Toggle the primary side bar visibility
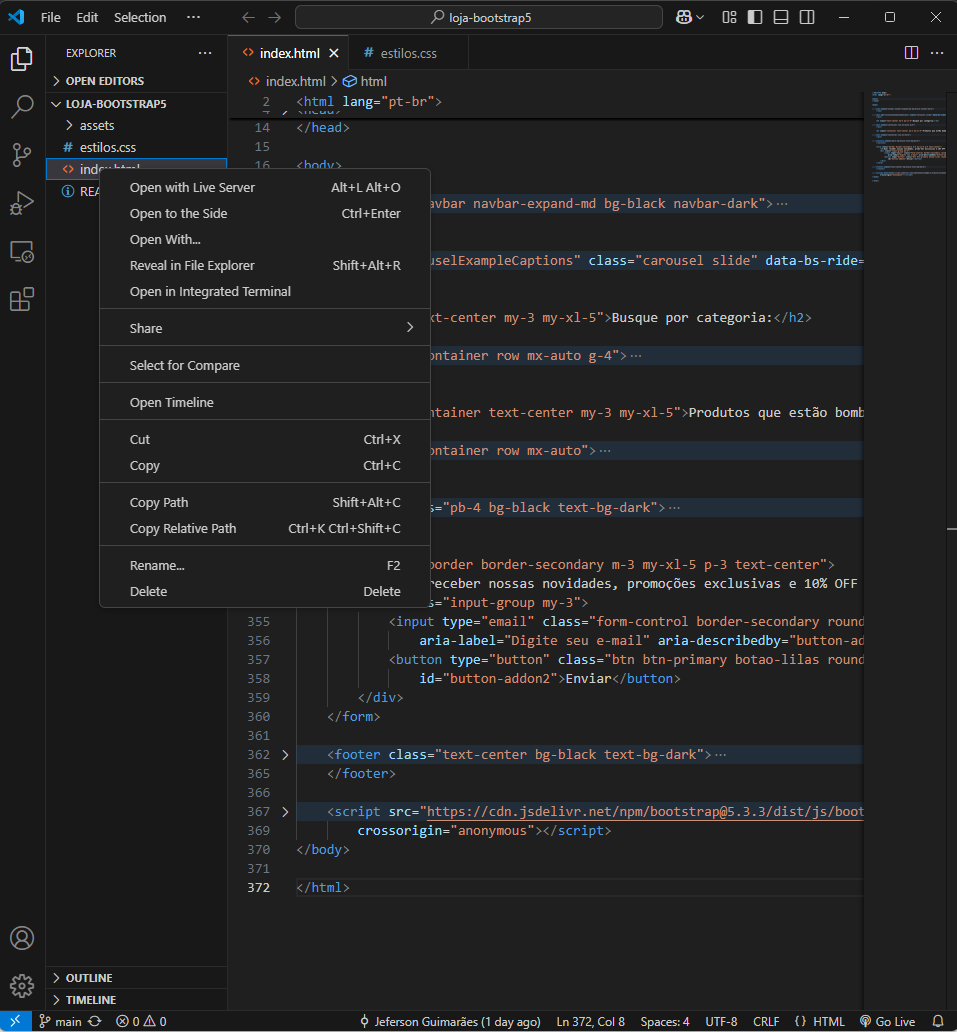The height and width of the screenshot is (1032, 957). (x=755, y=18)
